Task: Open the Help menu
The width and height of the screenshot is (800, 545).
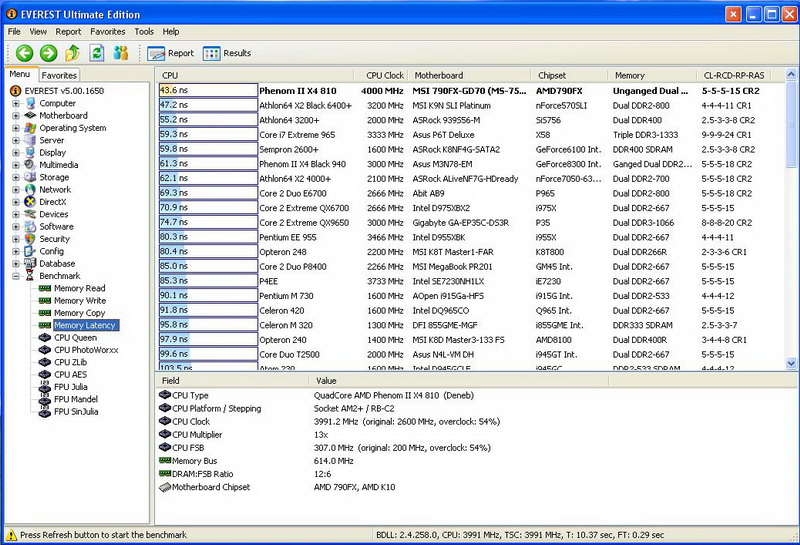Action: pyautogui.click(x=171, y=32)
